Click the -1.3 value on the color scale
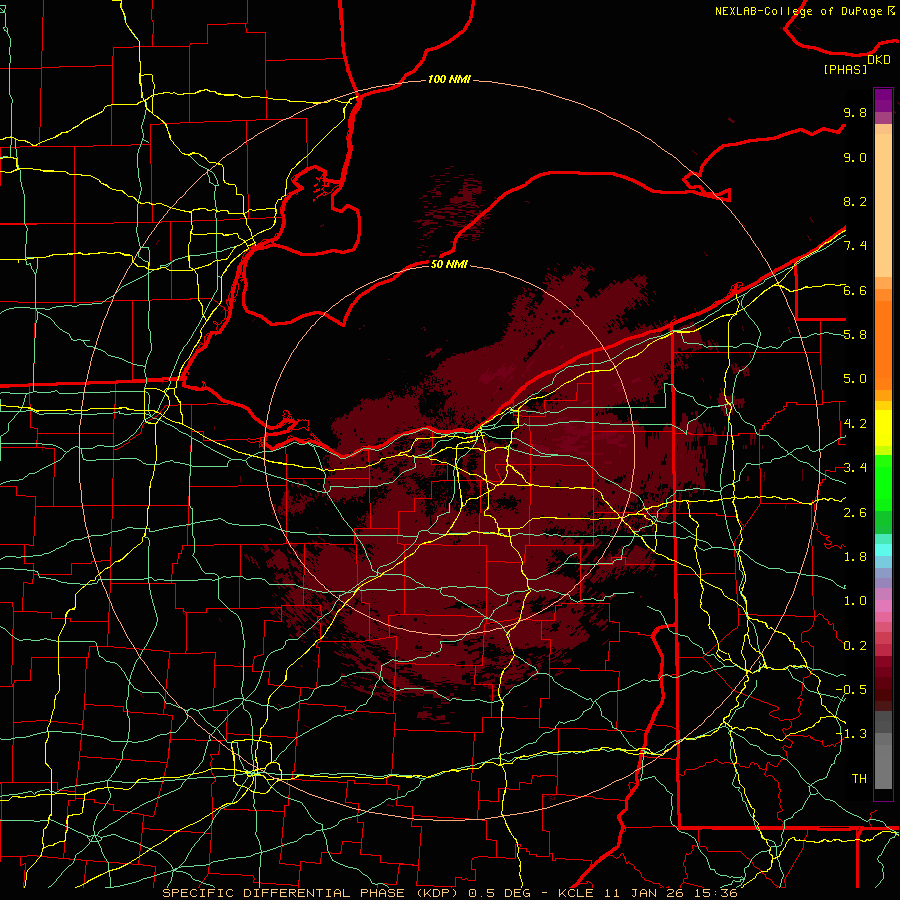 851,734
